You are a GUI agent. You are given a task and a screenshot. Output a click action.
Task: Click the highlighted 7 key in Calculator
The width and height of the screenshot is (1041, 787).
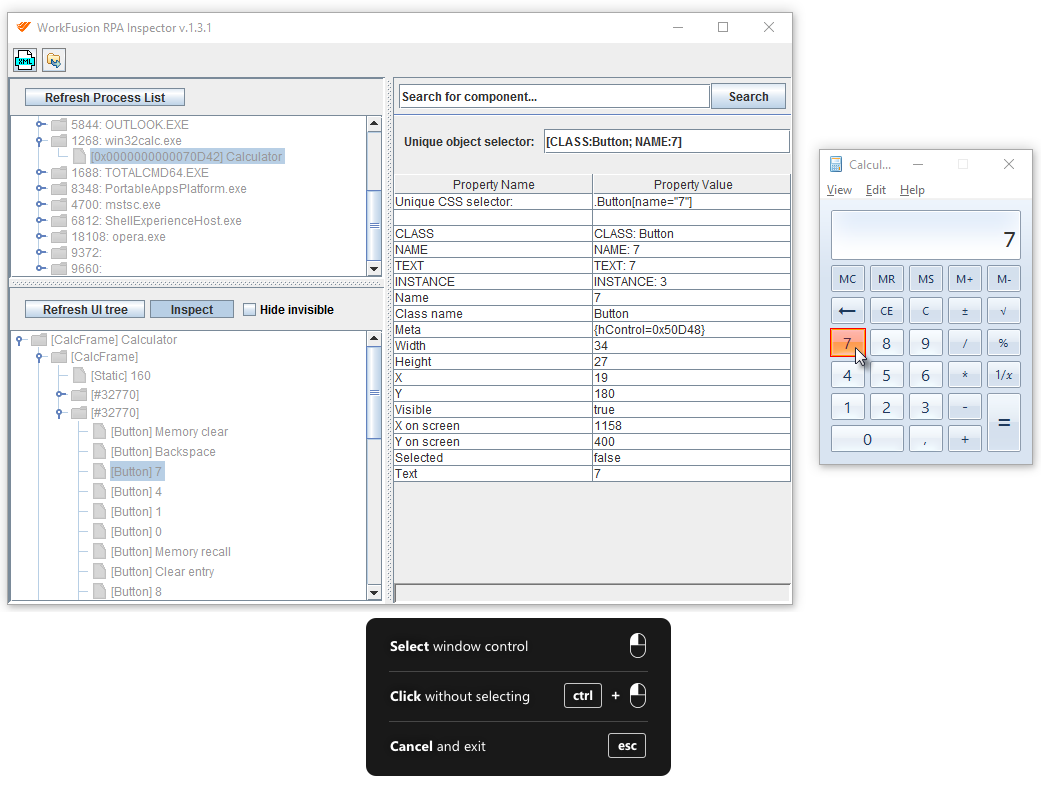click(x=848, y=343)
